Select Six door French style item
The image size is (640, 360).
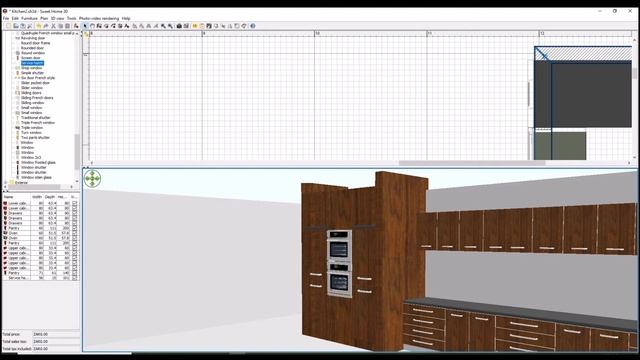[x=38, y=78]
